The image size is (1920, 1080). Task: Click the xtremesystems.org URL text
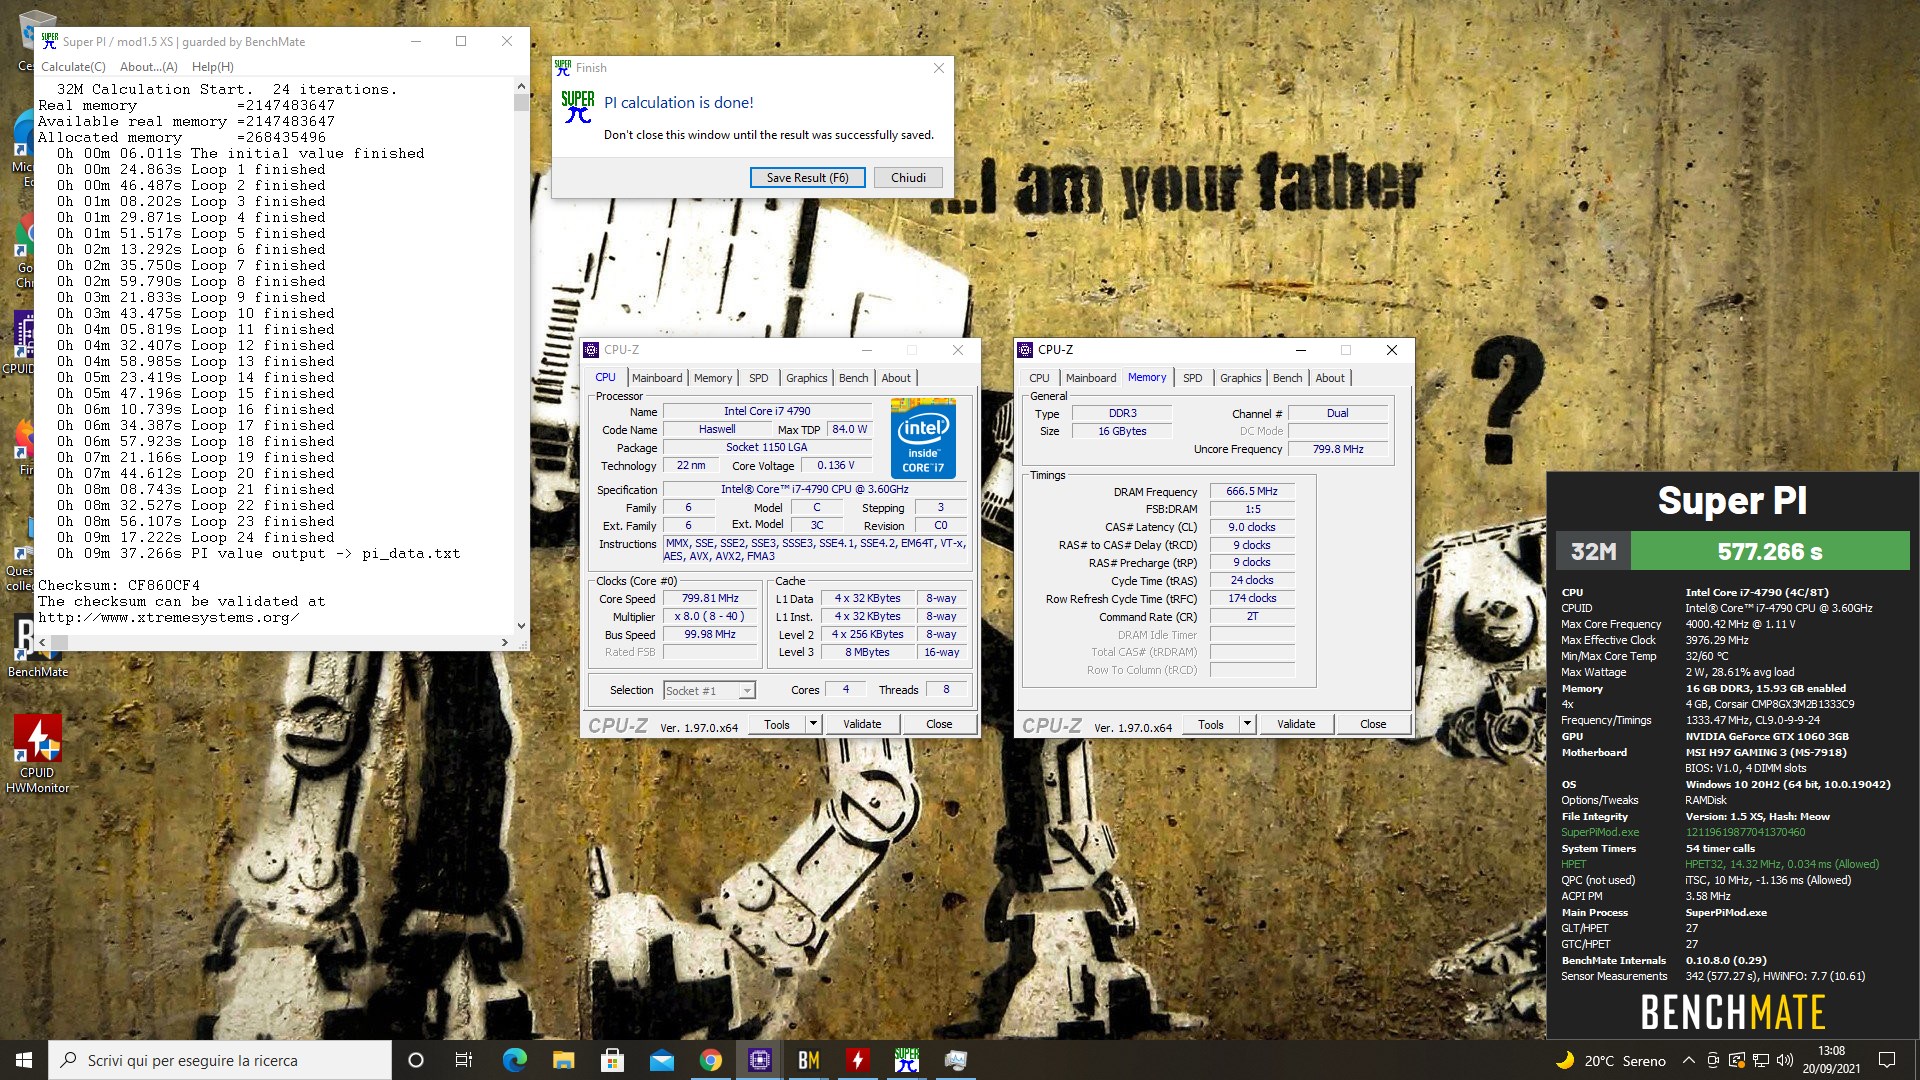[168, 617]
